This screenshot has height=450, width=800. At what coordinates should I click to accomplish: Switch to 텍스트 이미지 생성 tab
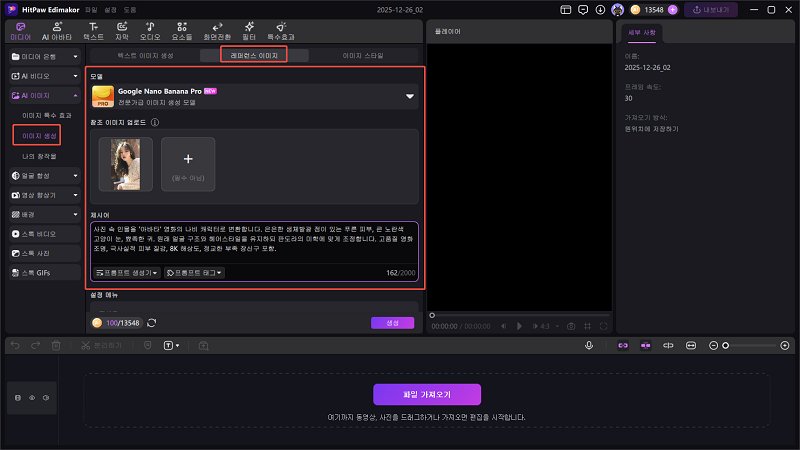[x=145, y=56]
